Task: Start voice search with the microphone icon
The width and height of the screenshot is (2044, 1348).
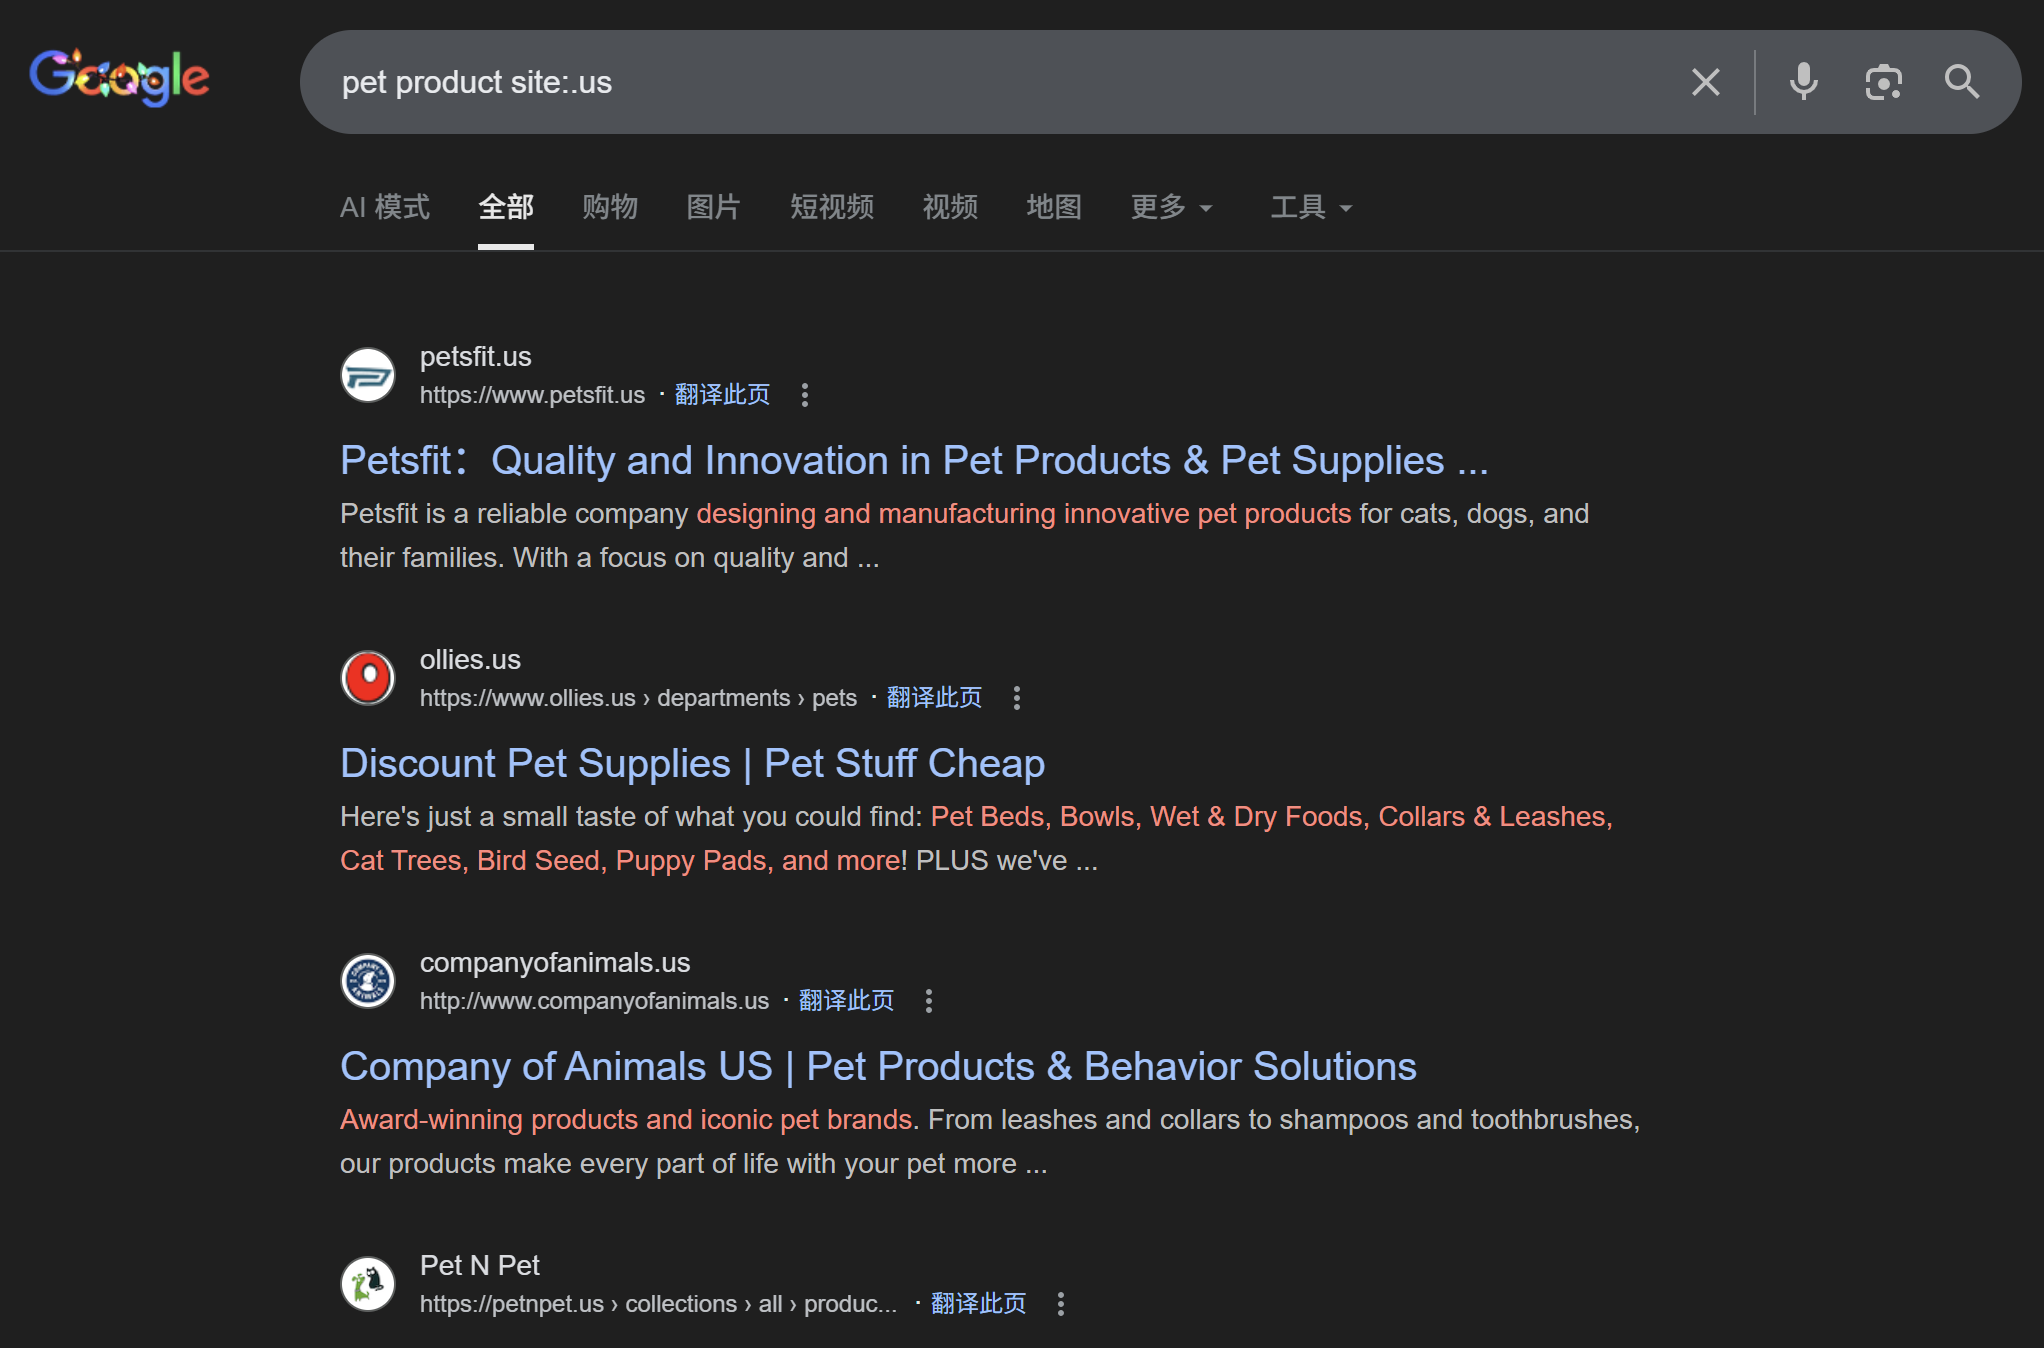Action: 1803,82
